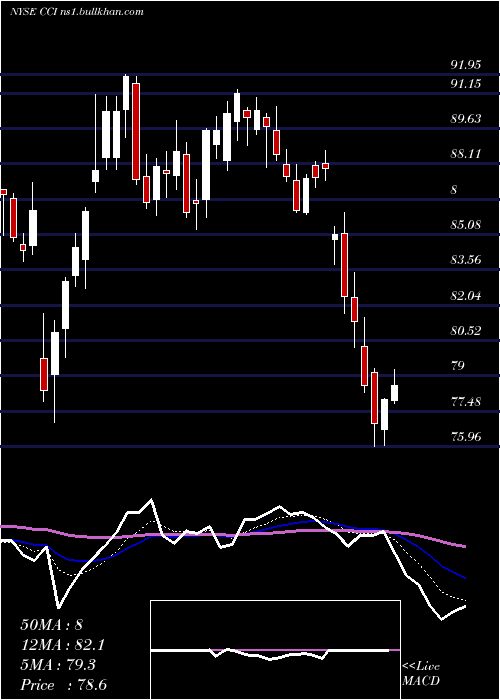Click the 75.96 price level label
Viewport: 500px width, 700px height.
[x=466, y=436]
